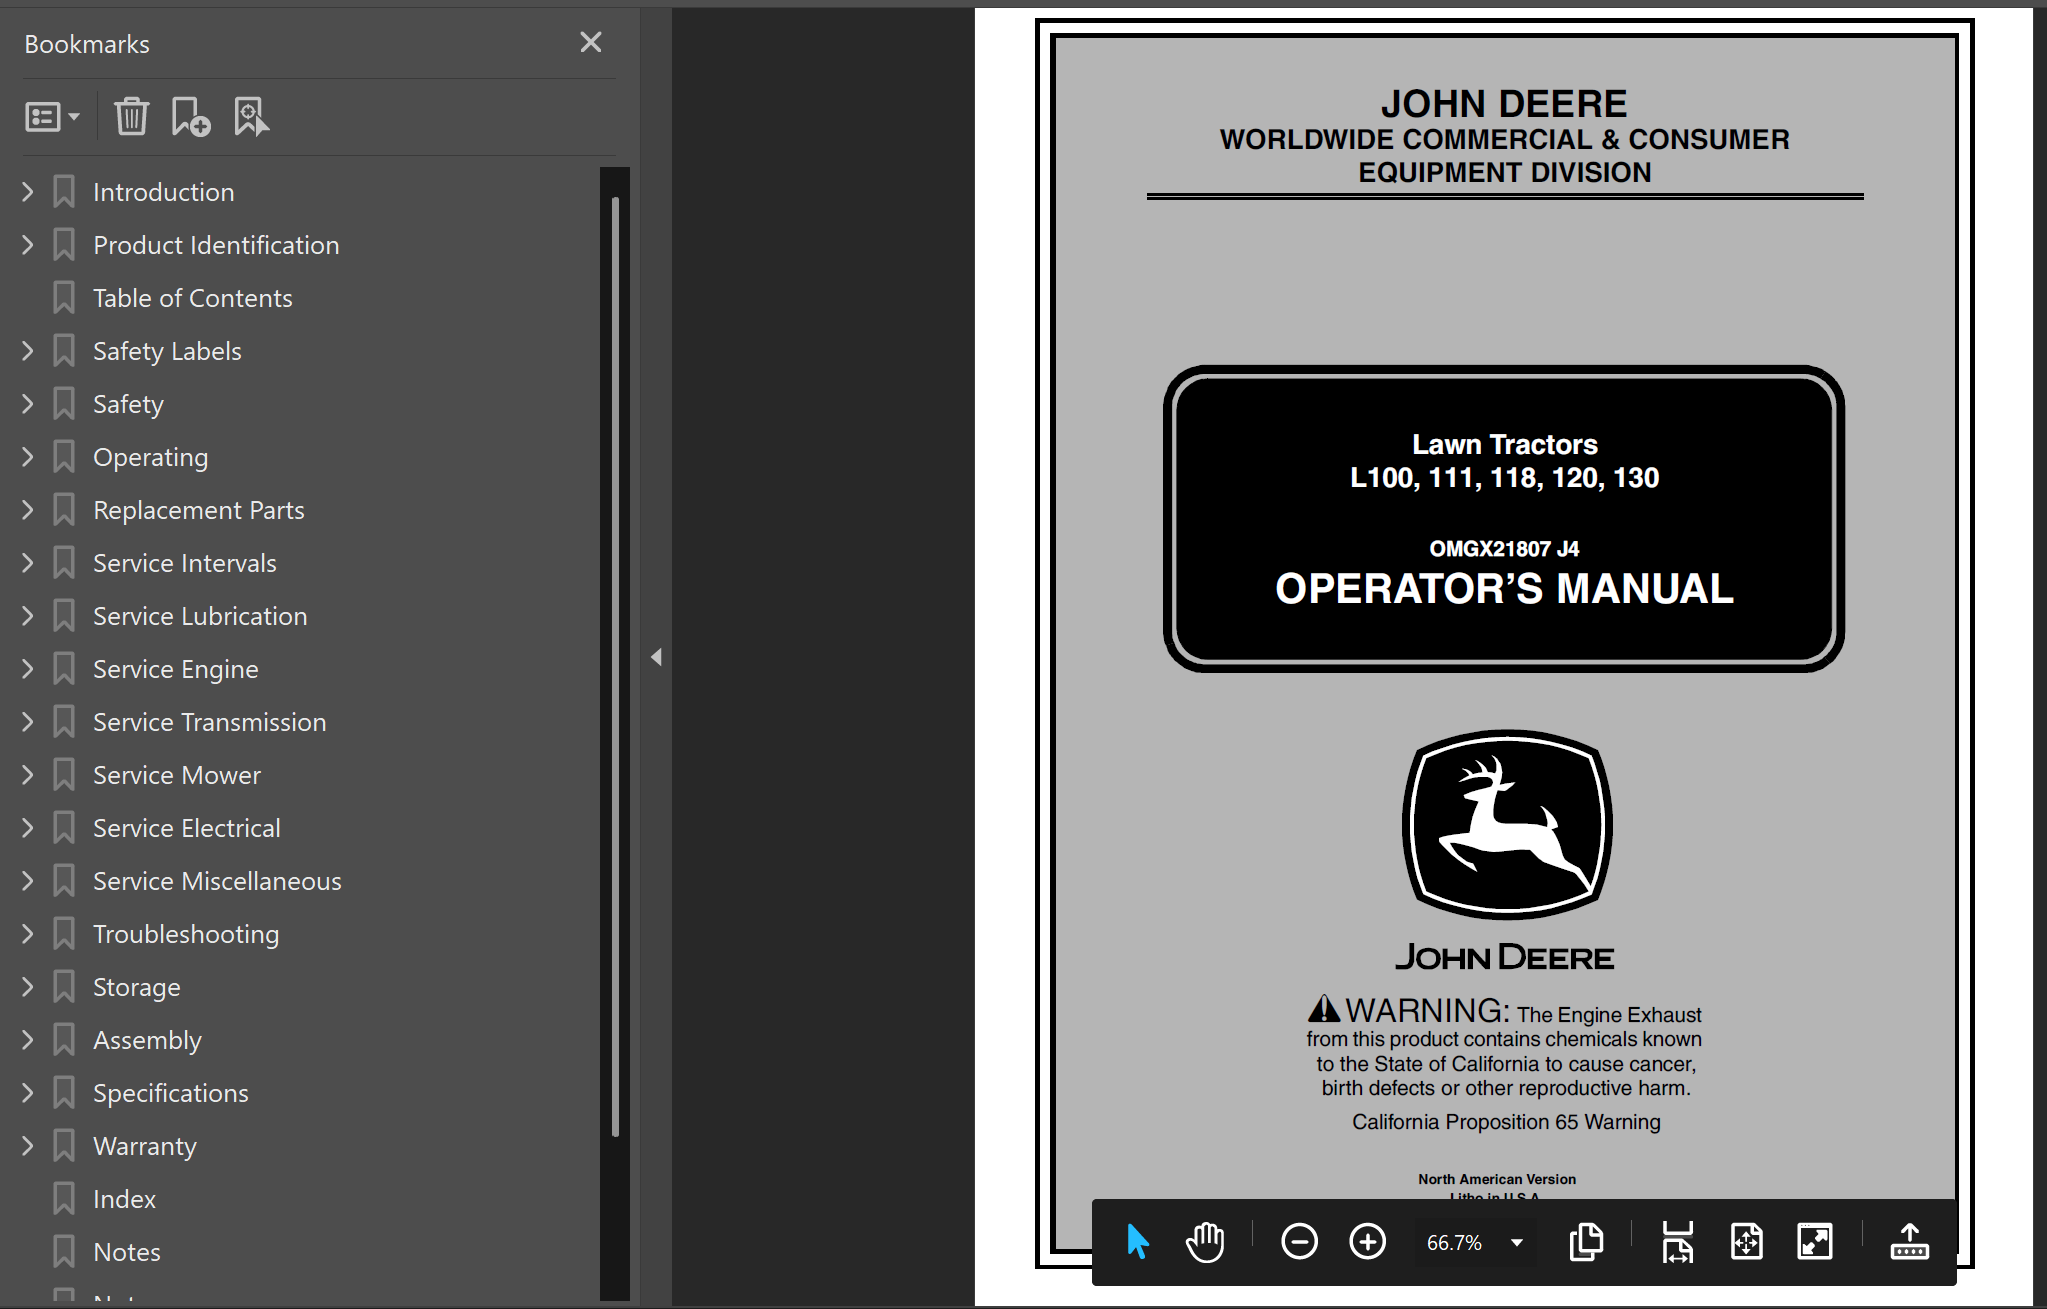The height and width of the screenshot is (1309, 2047).
Task: Expand the Introduction bookmark
Action: point(28,192)
